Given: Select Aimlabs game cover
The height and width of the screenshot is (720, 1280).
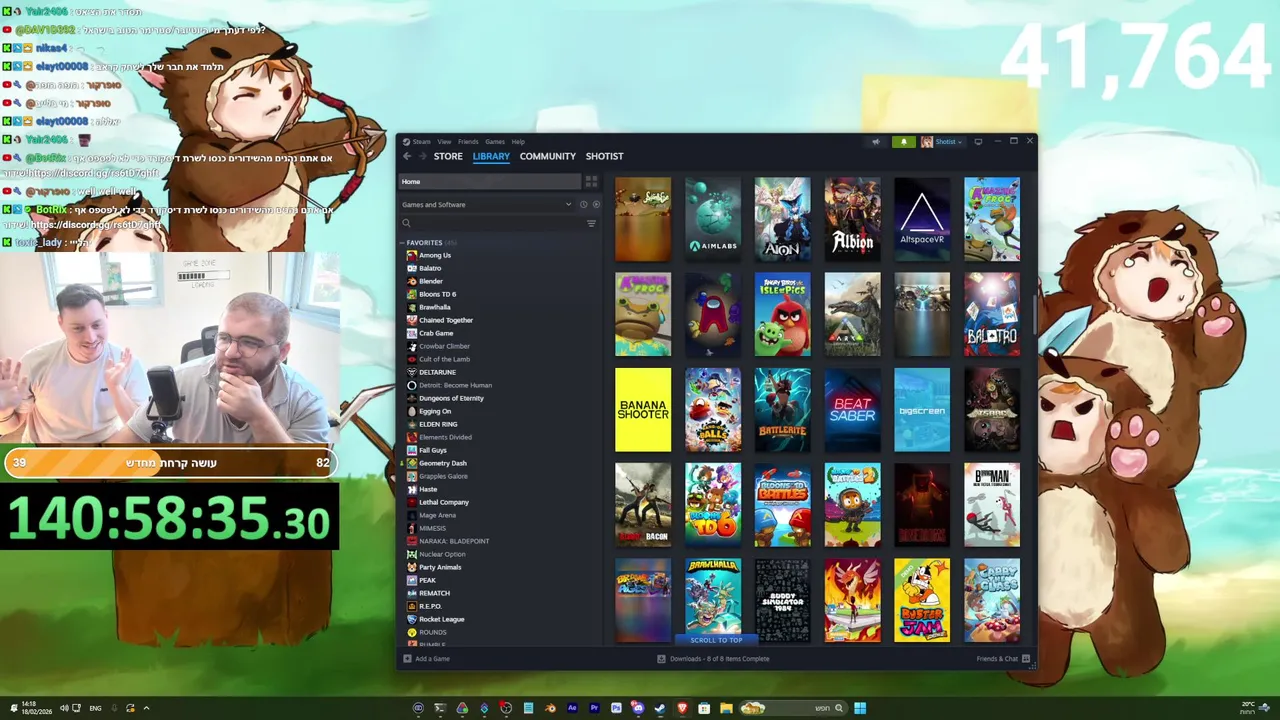Looking at the screenshot, I should click(713, 219).
